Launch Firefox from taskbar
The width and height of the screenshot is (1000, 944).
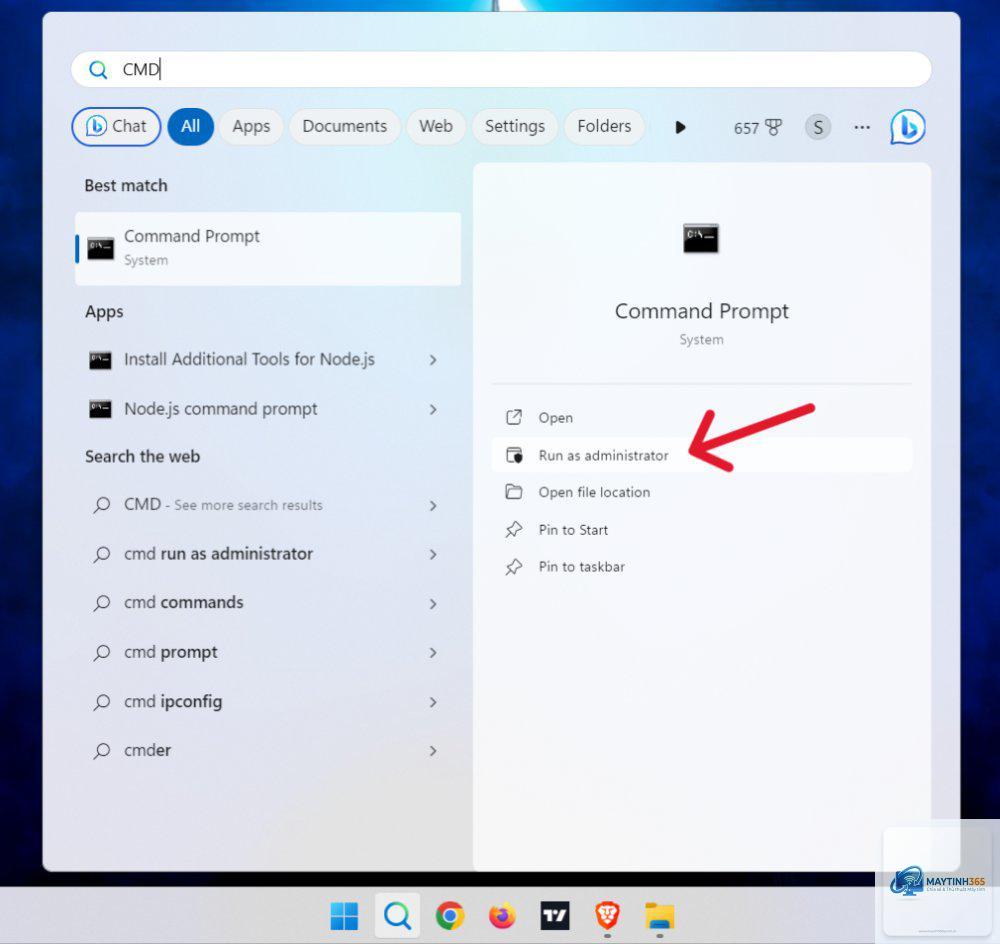click(503, 917)
